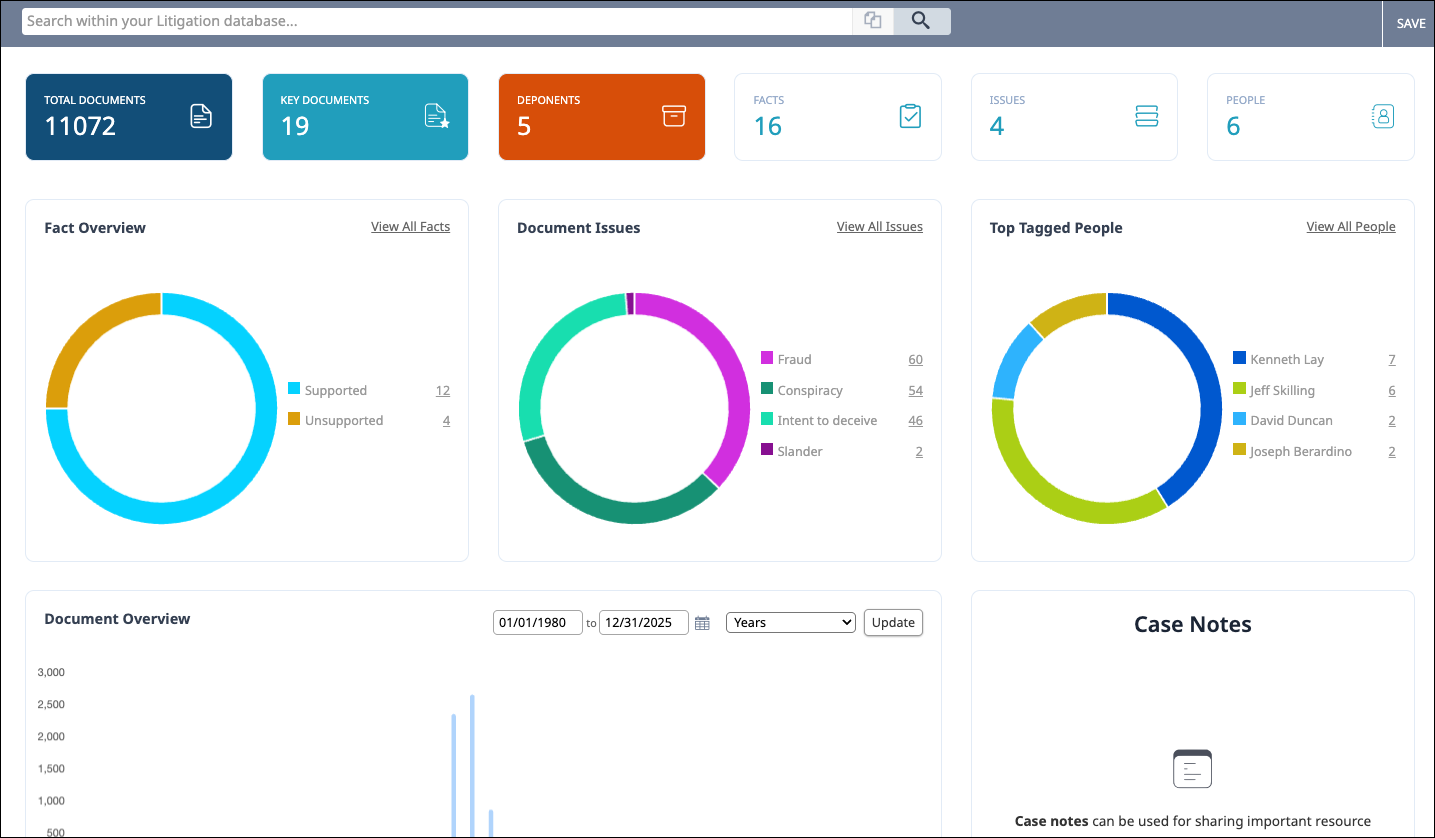Open the Deponents 5 card
Image resolution: width=1435 pixels, height=838 pixels.
[x=602, y=117]
